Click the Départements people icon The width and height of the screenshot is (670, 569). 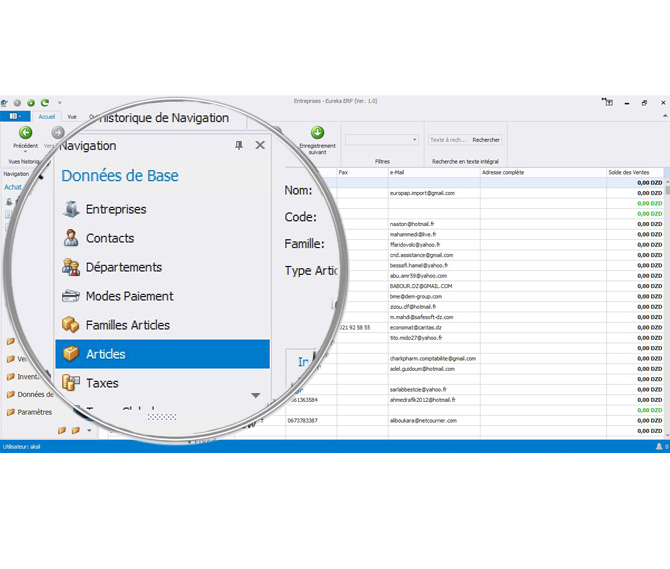71,267
